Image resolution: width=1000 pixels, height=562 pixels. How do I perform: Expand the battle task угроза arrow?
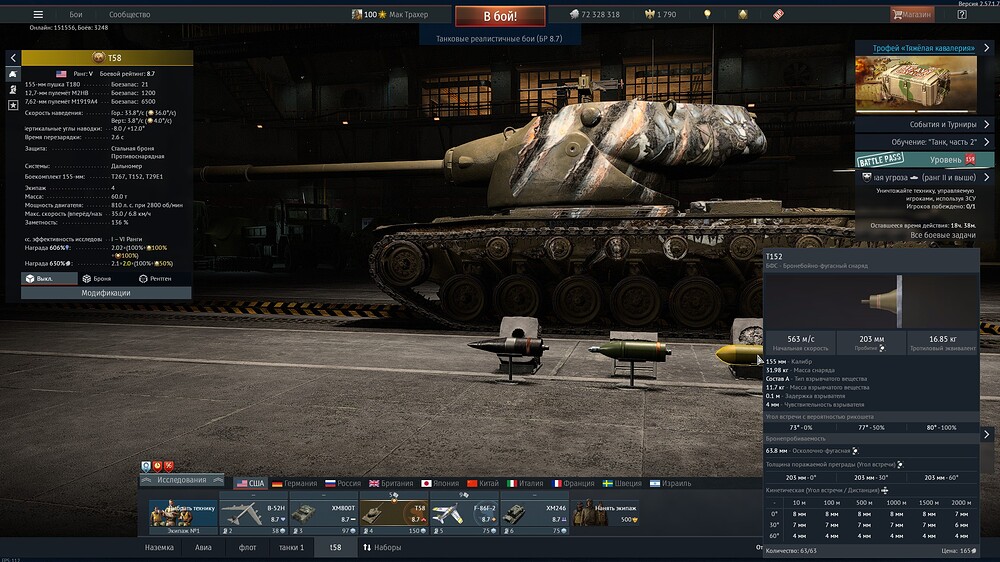click(x=987, y=177)
